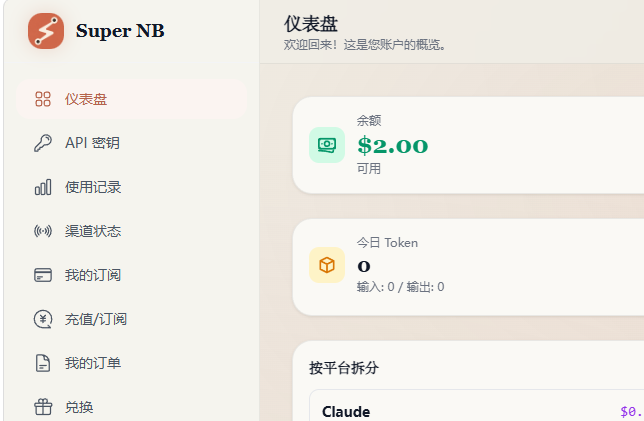This screenshot has height=421, width=644.
Task: Click the yellow token cube icon
Action: coord(327,265)
